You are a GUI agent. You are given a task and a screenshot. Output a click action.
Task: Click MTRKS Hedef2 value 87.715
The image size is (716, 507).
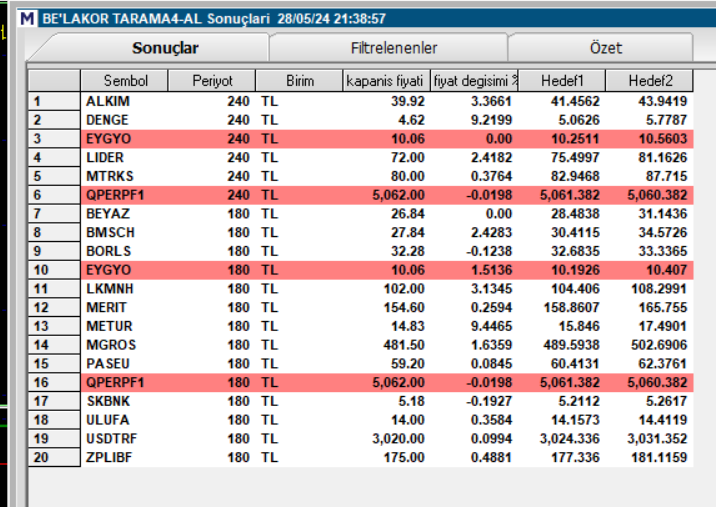tap(666, 176)
